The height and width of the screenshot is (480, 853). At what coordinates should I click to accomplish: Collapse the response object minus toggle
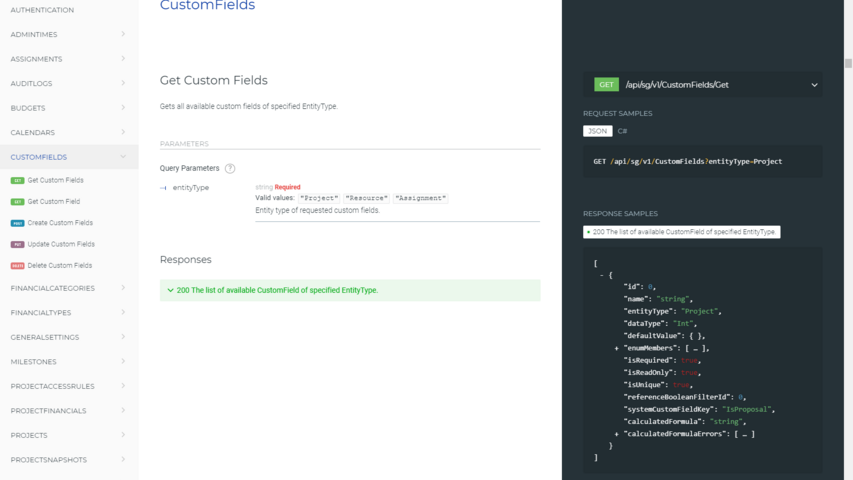(x=601, y=274)
